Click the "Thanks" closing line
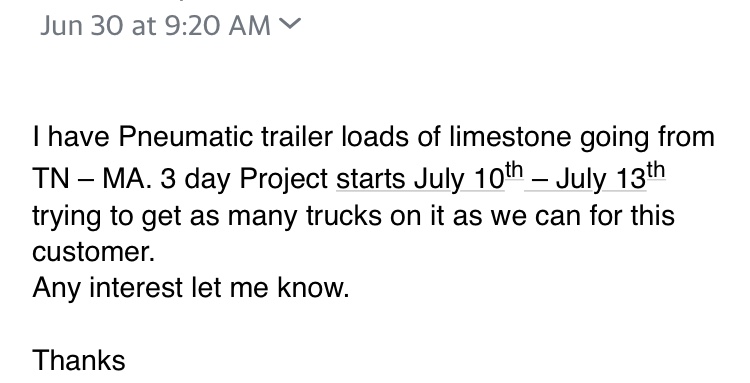This screenshot has width=750, height=383. pos(79,360)
